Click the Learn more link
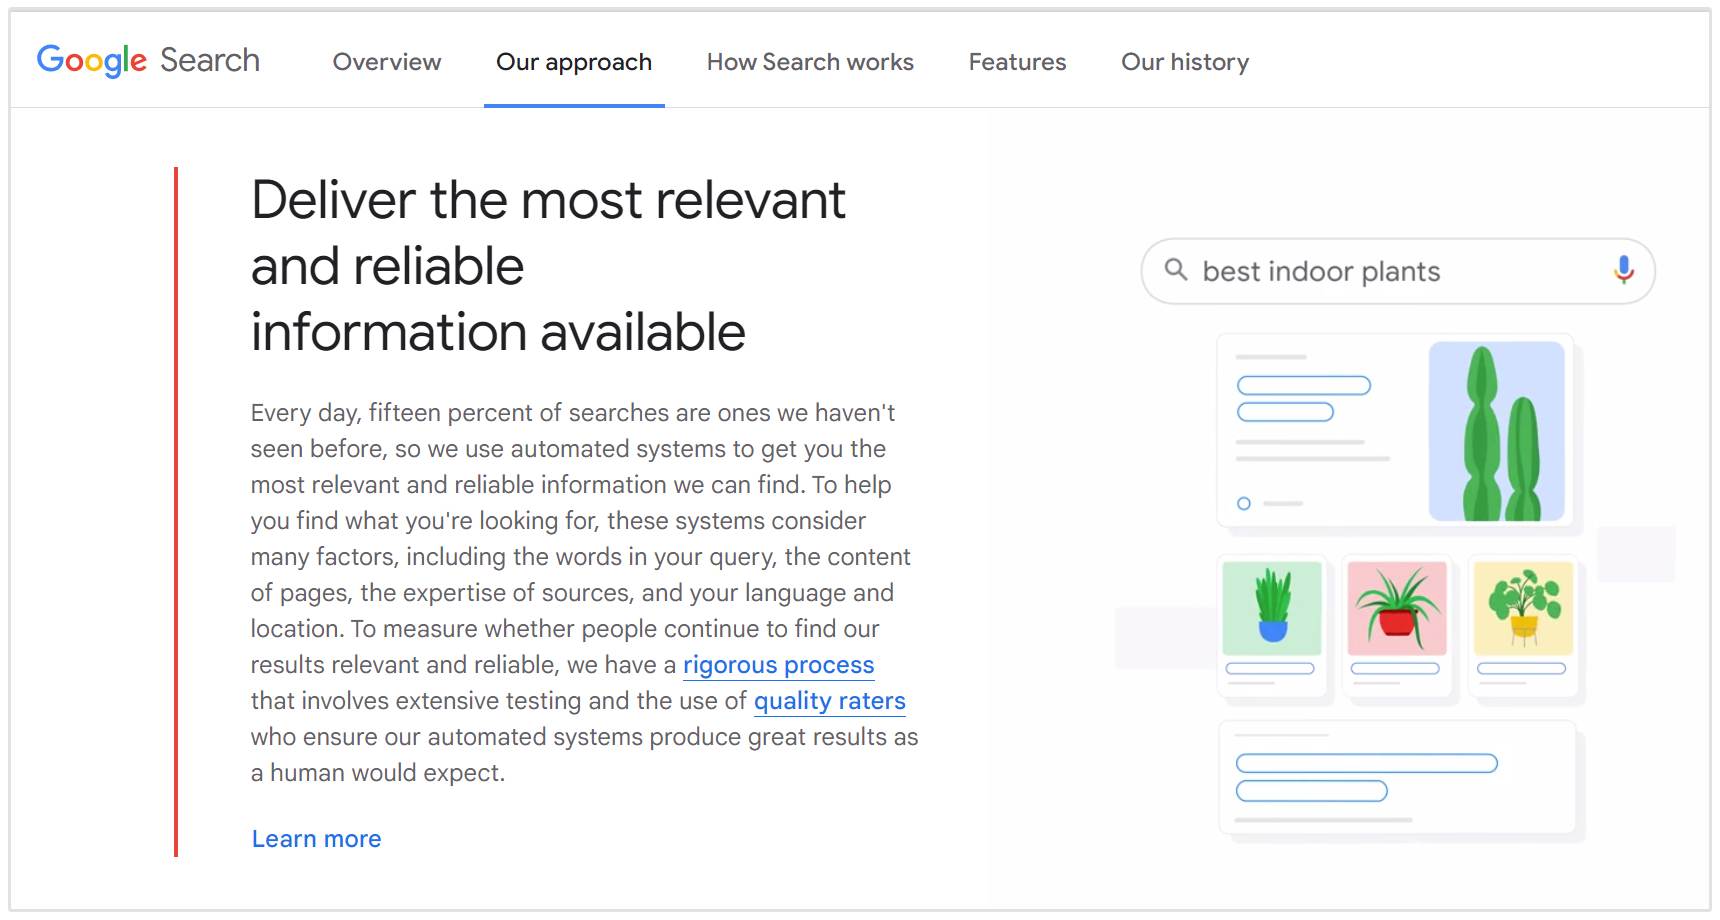Screen dimensions: 1720x920 pos(316,839)
